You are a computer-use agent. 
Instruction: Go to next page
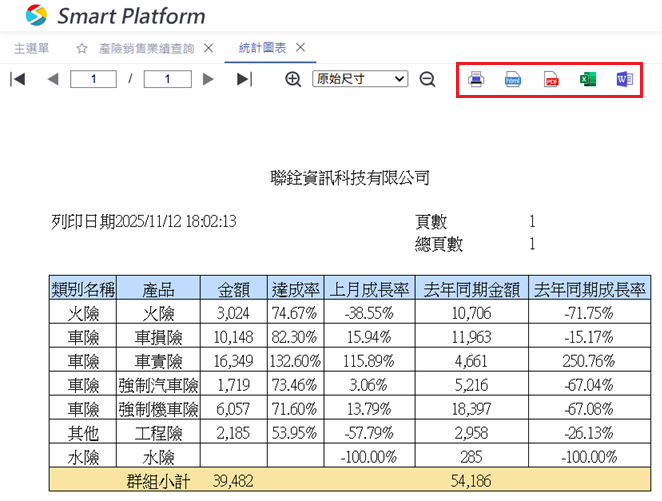click(209, 79)
